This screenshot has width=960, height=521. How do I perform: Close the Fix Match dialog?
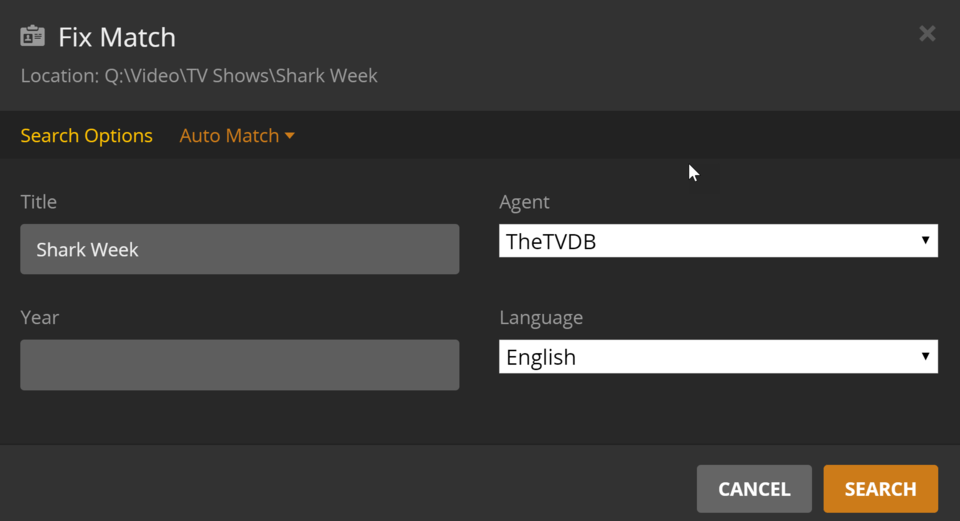click(927, 34)
